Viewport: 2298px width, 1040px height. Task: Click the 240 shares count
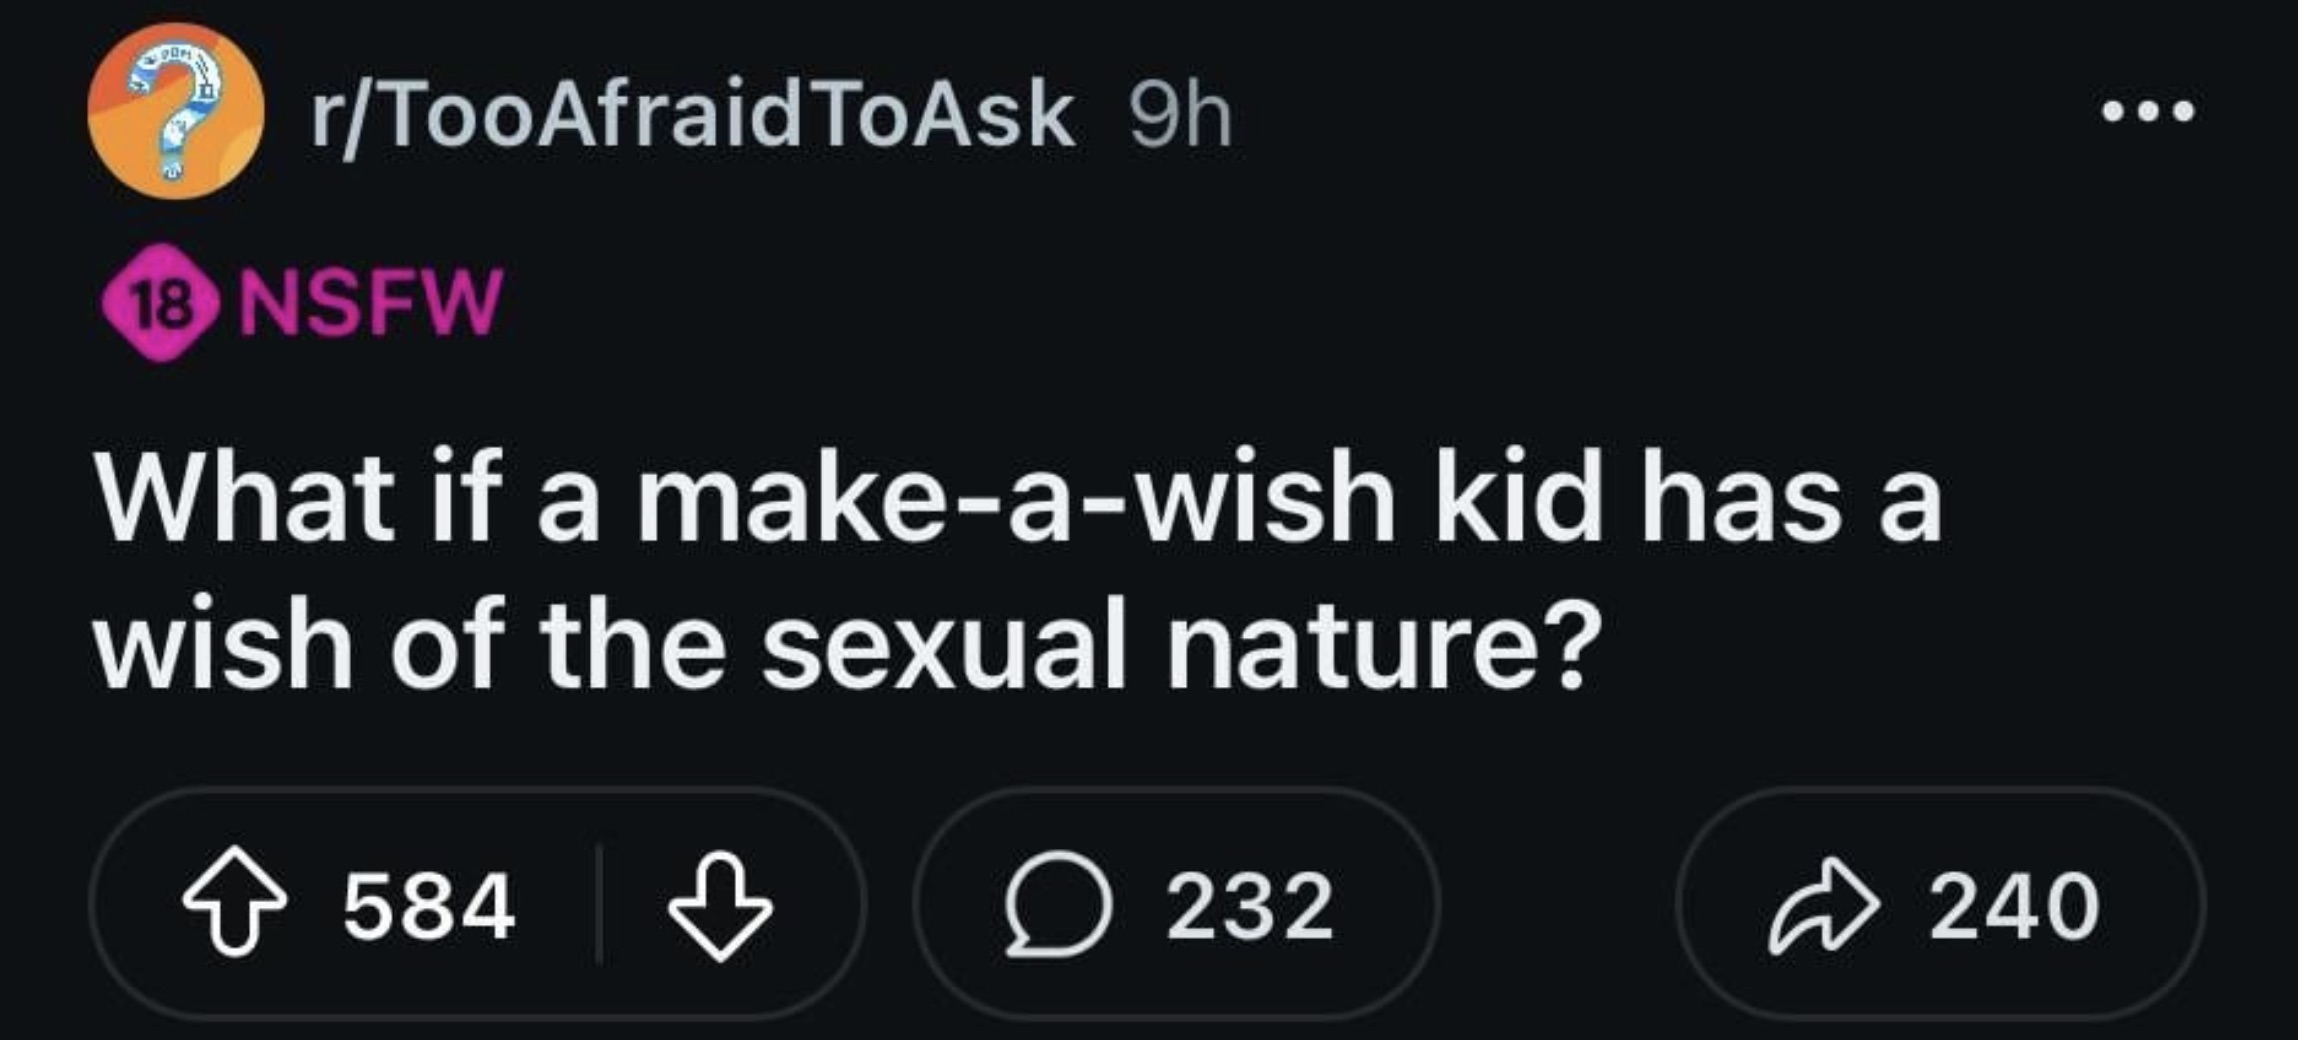click(x=2013, y=907)
